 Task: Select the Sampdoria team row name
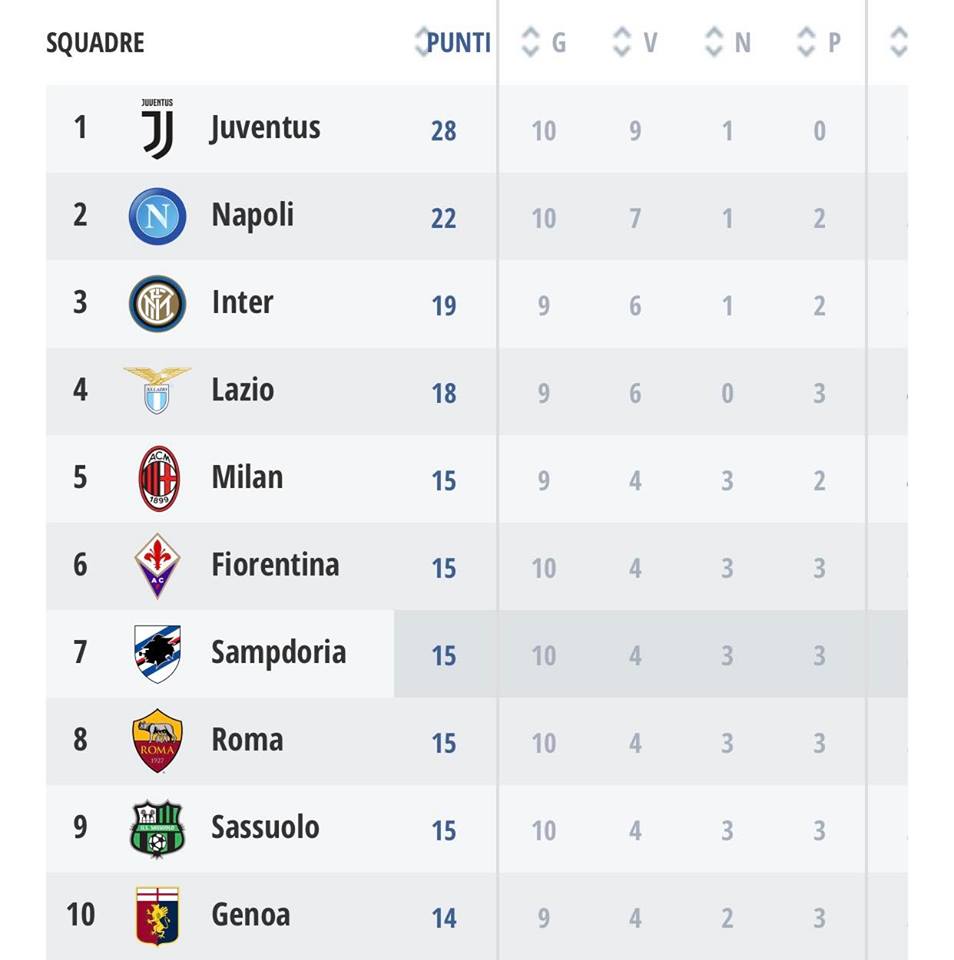278,653
